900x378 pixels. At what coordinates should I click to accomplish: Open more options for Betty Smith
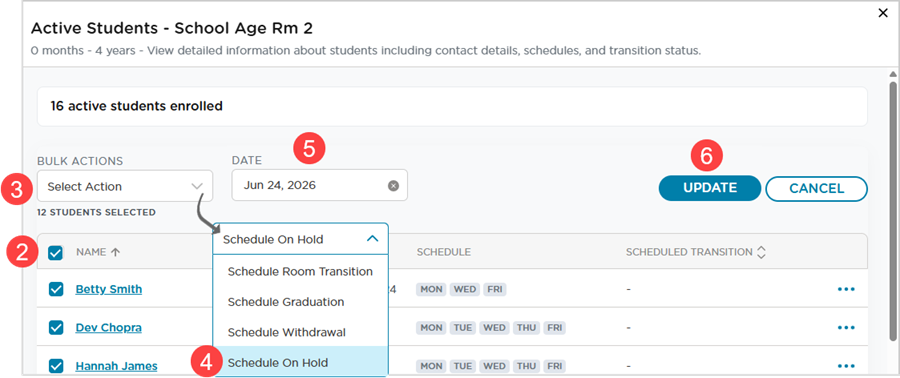[846, 289]
